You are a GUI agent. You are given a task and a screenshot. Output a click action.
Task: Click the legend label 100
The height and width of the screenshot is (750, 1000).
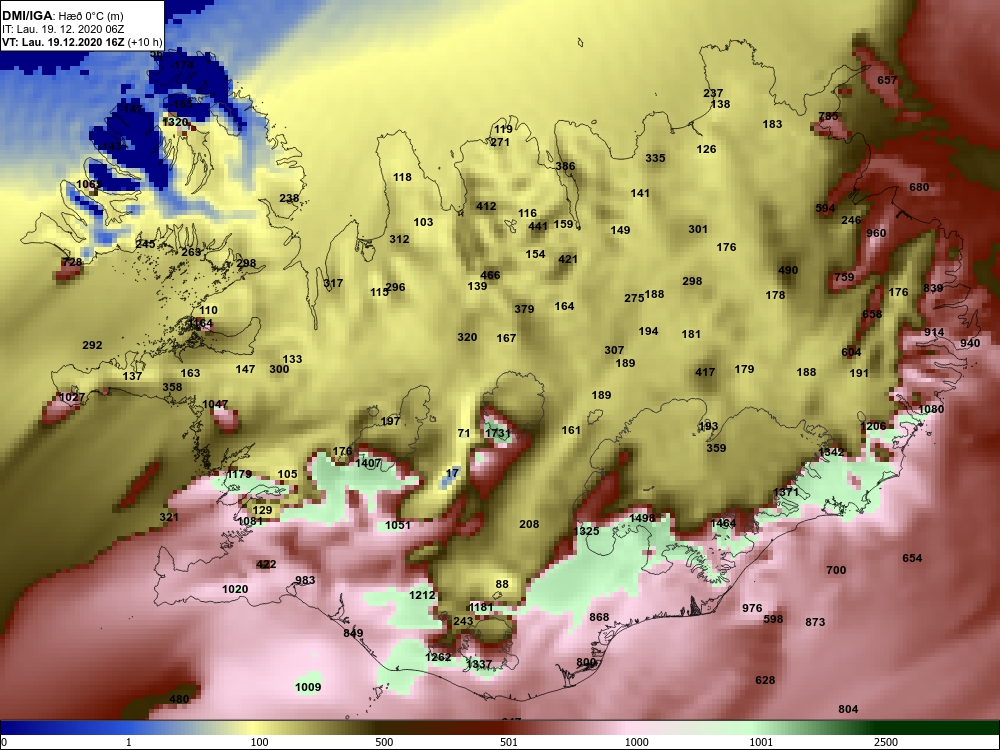click(x=259, y=742)
